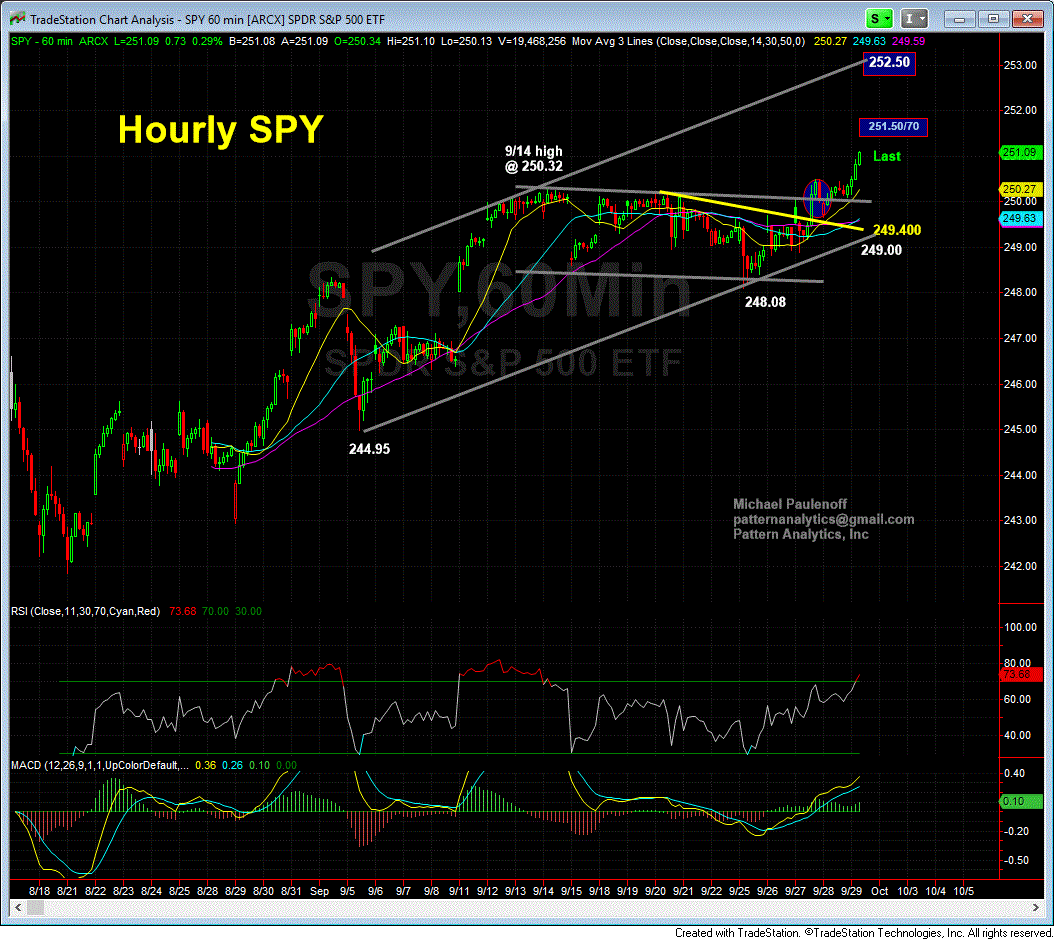Click the 'Michael Paulenoff' name text
Viewport: 1054px width, 939px height.
[x=790, y=504]
